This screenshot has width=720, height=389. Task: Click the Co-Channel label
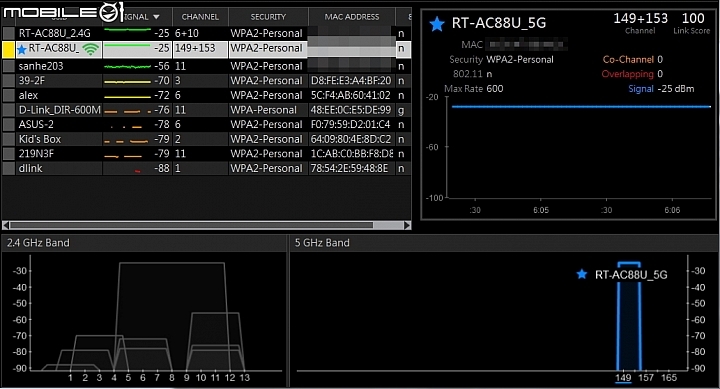coord(628,59)
